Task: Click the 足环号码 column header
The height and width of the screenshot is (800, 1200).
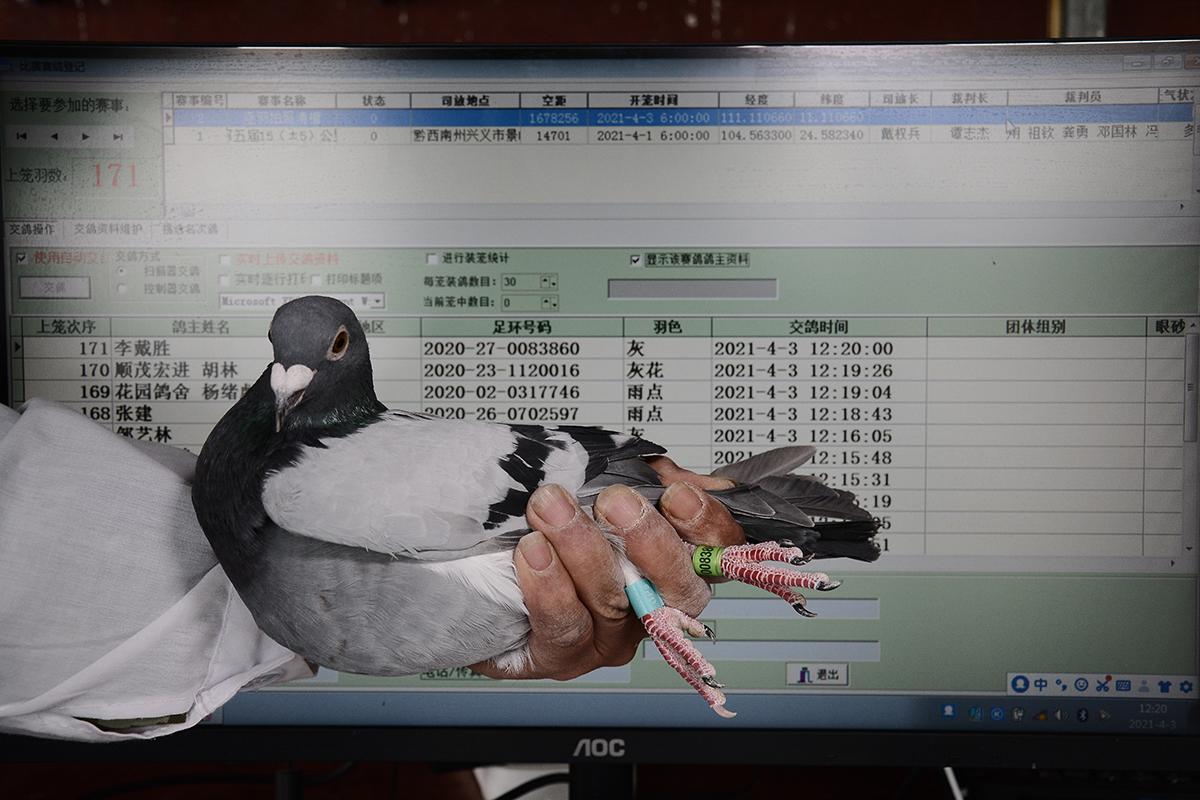Action: coord(522,327)
